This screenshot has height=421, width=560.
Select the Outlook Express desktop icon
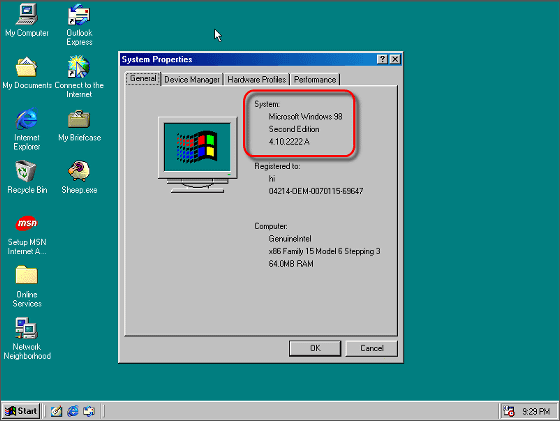(79, 25)
